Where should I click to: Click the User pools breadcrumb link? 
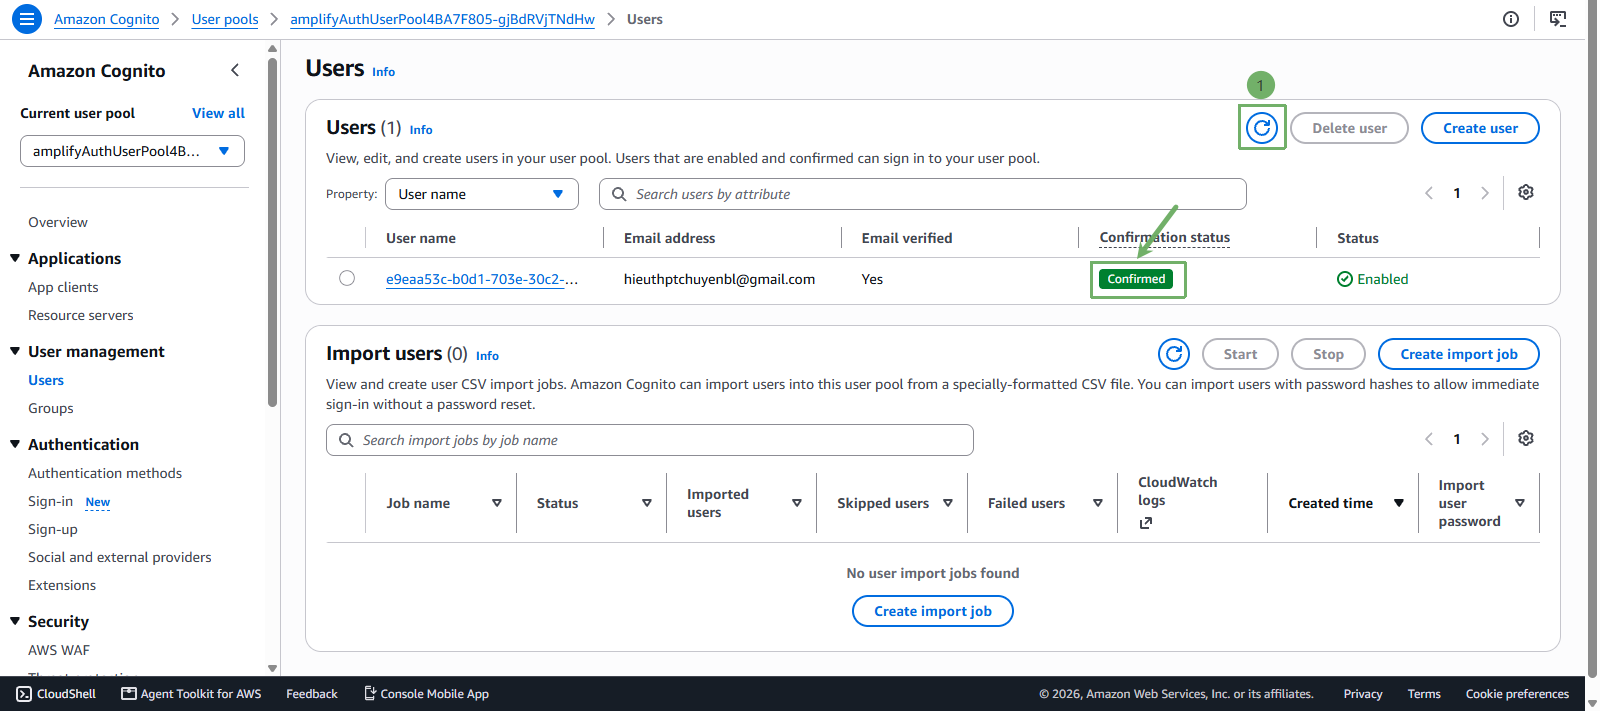[225, 19]
